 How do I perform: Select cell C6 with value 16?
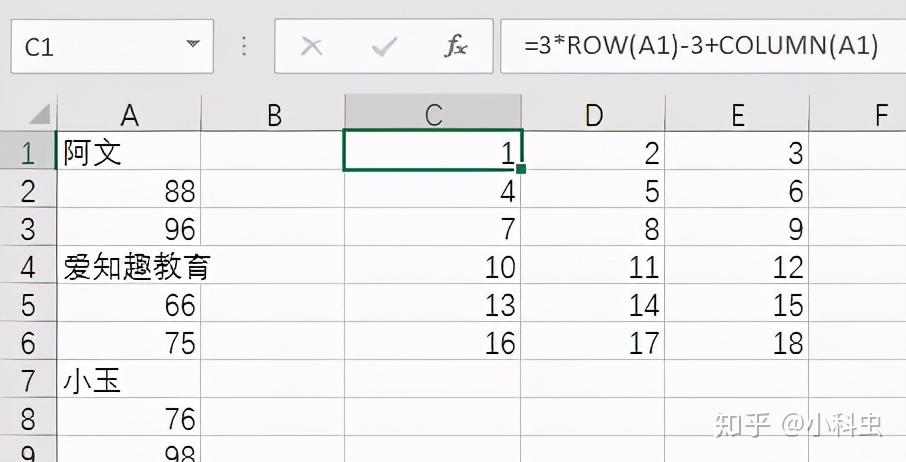coord(433,341)
